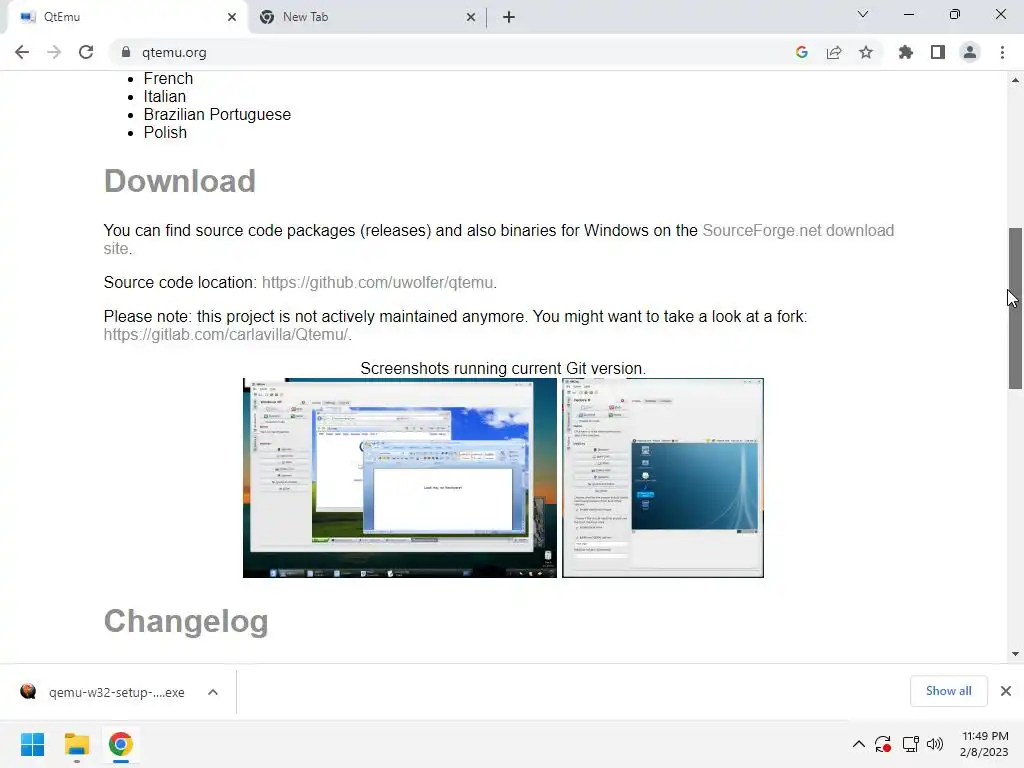Open the Windows XP guest screenshot thumbnail

[400, 478]
